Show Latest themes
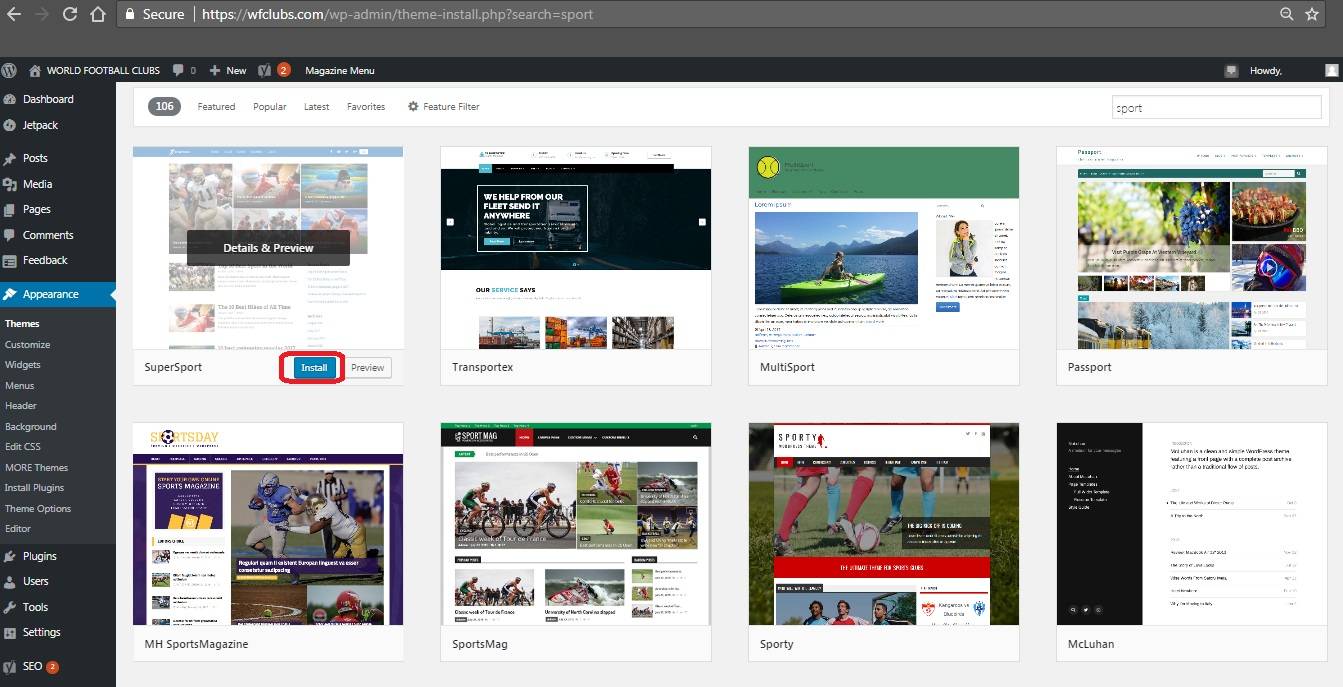 tap(317, 107)
